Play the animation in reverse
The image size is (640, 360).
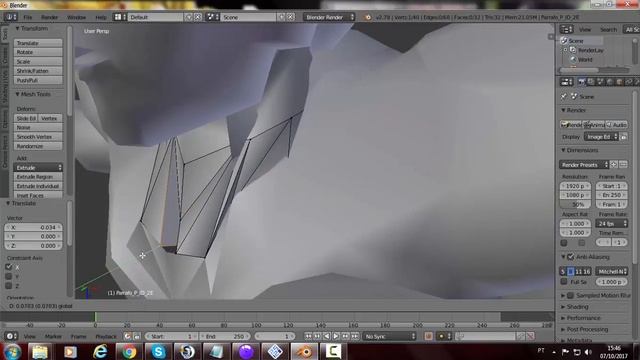[327, 336]
